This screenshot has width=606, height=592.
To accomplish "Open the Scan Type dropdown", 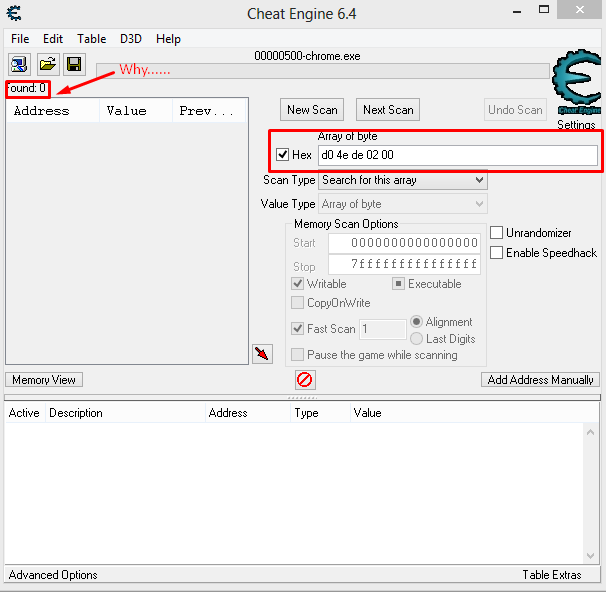I will 403,180.
